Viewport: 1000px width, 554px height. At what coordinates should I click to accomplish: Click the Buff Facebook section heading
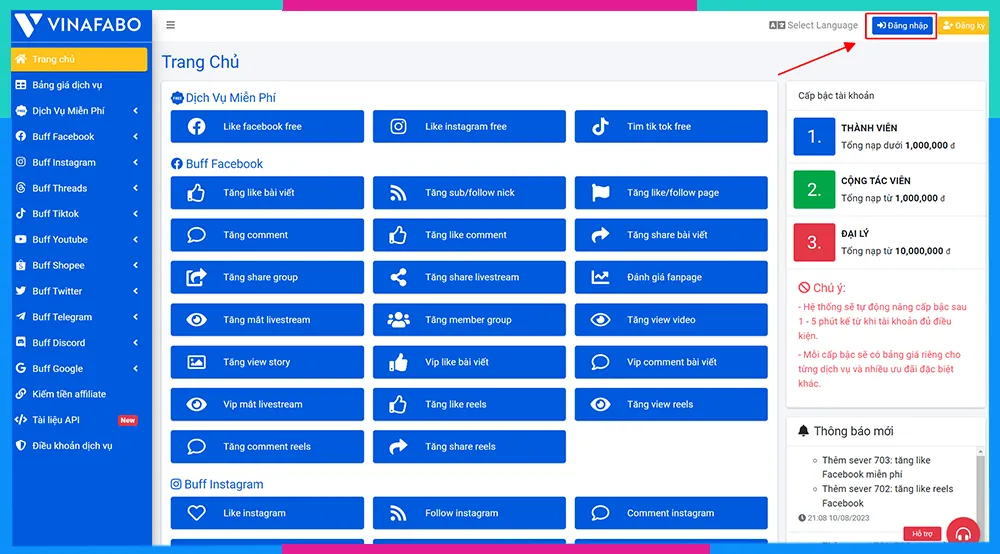coord(217,164)
